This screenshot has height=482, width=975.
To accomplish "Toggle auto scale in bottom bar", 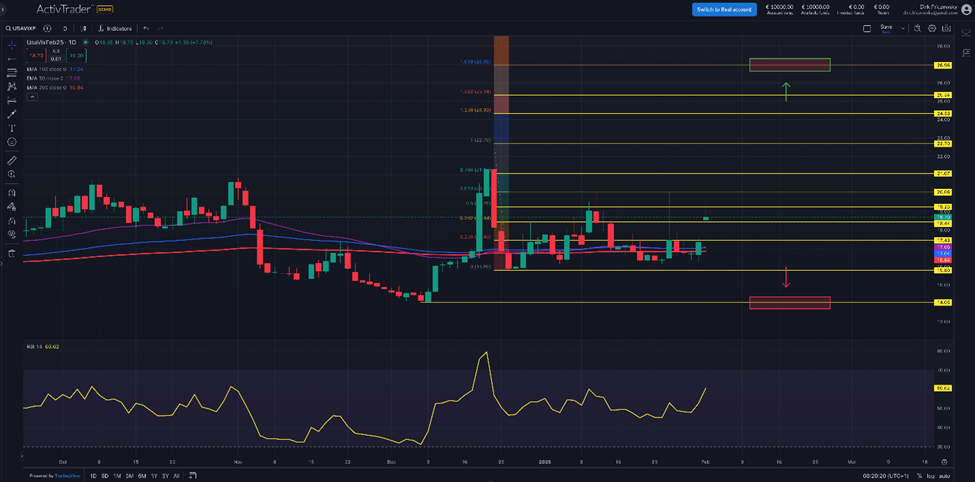I will [944, 476].
